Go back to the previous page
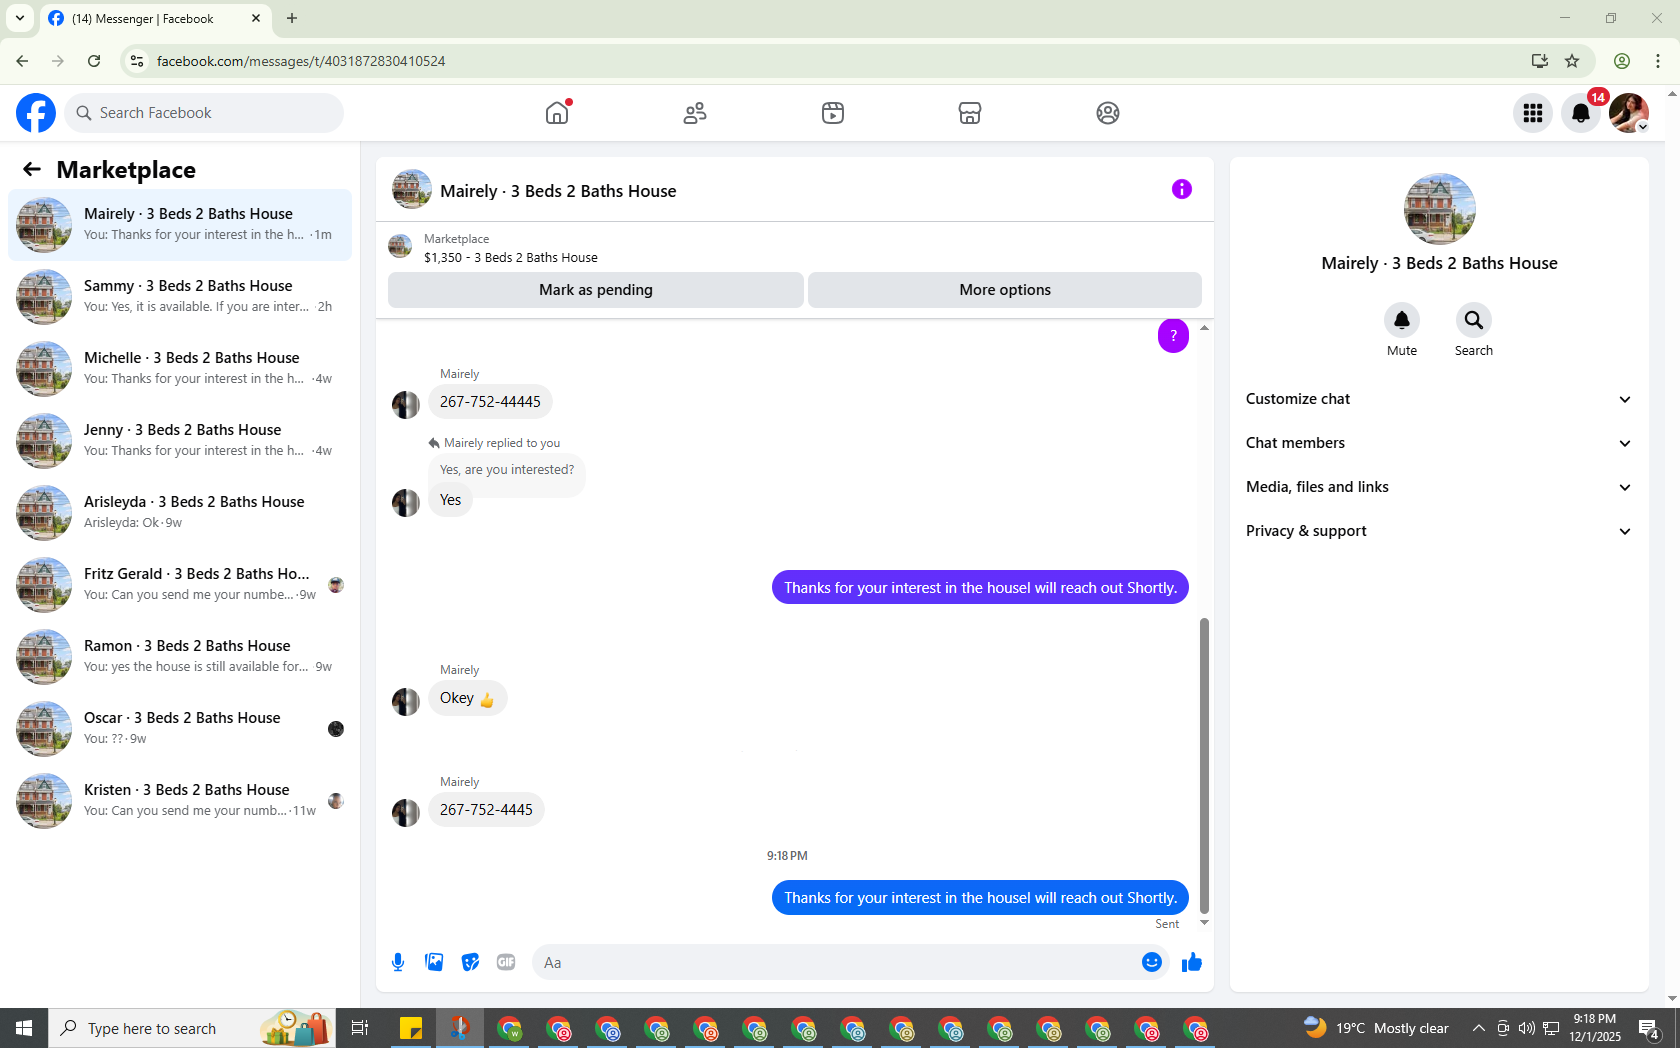Screen dimensions: 1680x1048 [22, 61]
